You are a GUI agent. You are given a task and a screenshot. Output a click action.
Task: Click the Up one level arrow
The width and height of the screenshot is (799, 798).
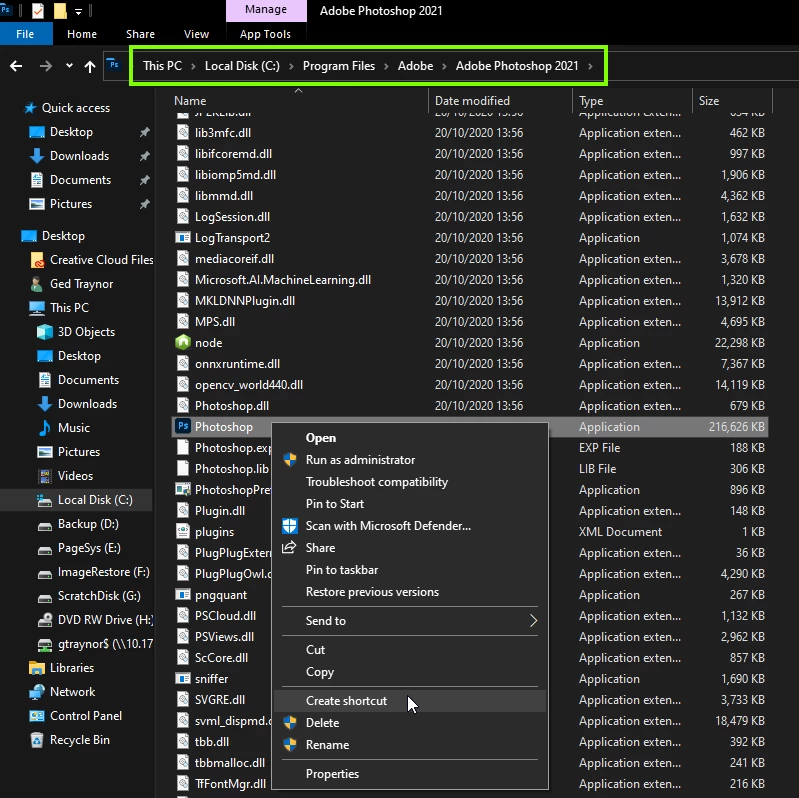pos(90,66)
